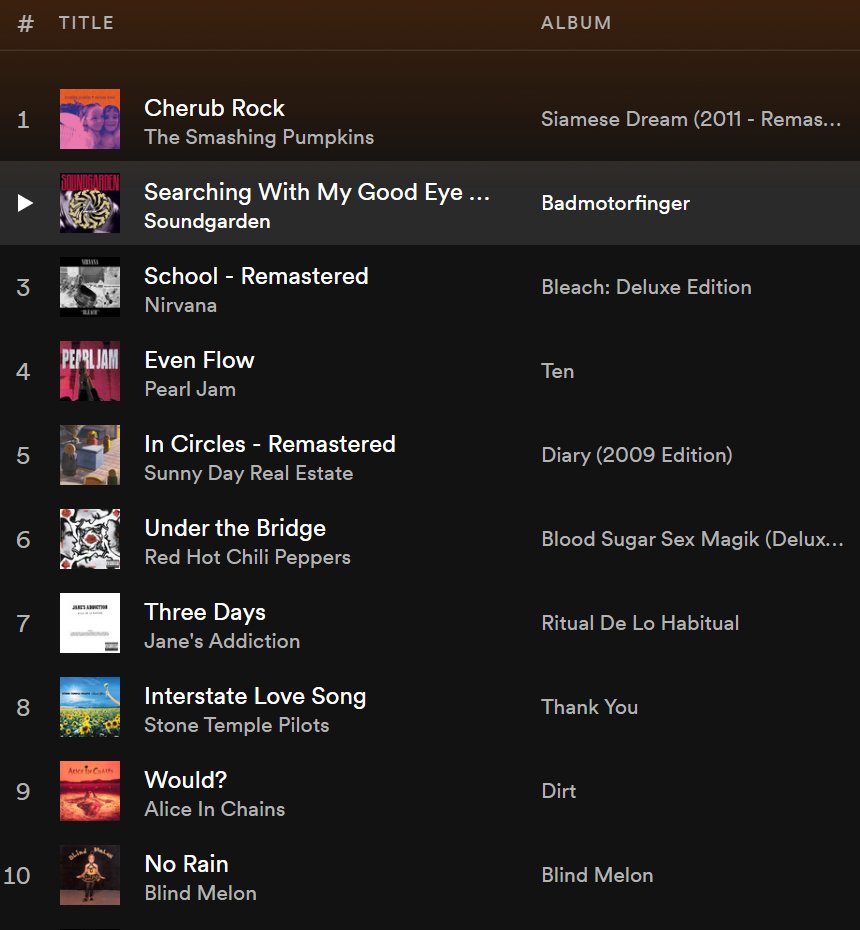The width and height of the screenshot is (860, 930).
Task: Select Under the Bridge song title
Action: pos(235,528)
